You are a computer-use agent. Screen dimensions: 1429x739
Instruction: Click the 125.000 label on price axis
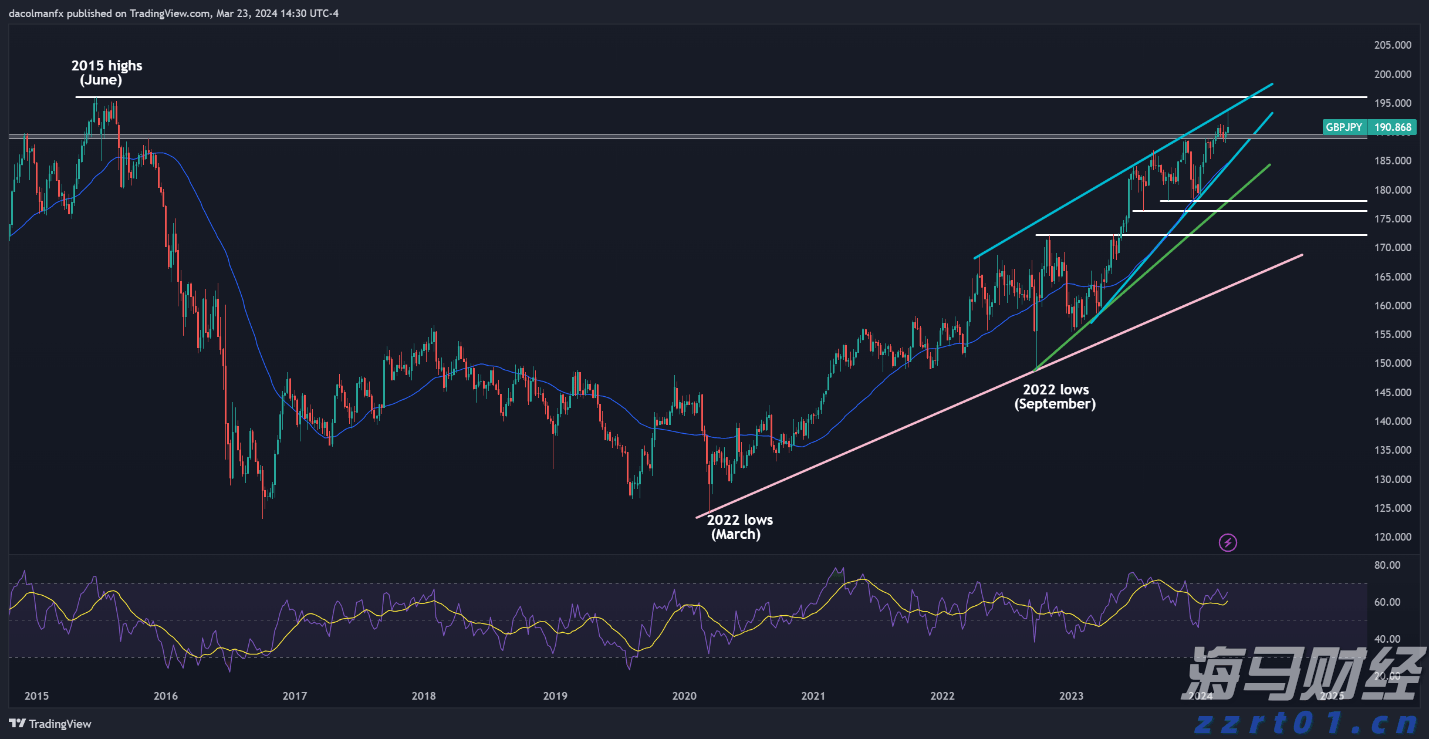coord(1392,508)
